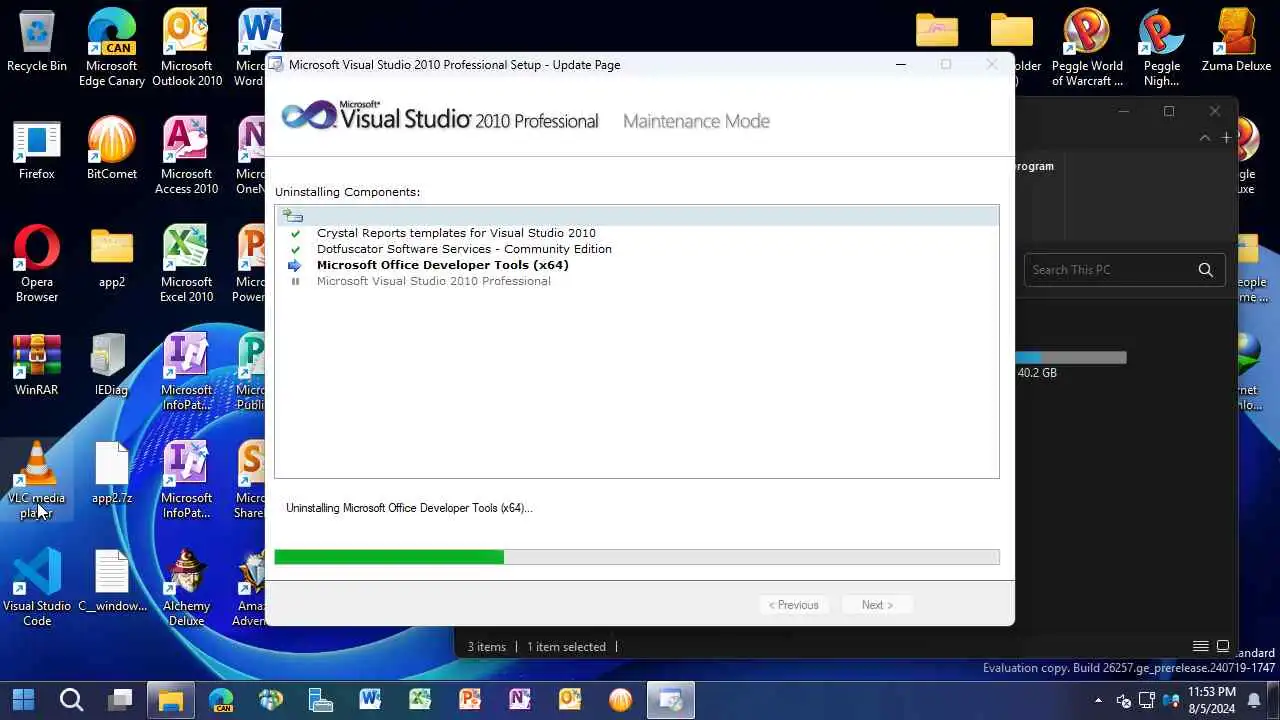
Task: Launch Opera Browser desktop shortcut
Action: (37, 264)
